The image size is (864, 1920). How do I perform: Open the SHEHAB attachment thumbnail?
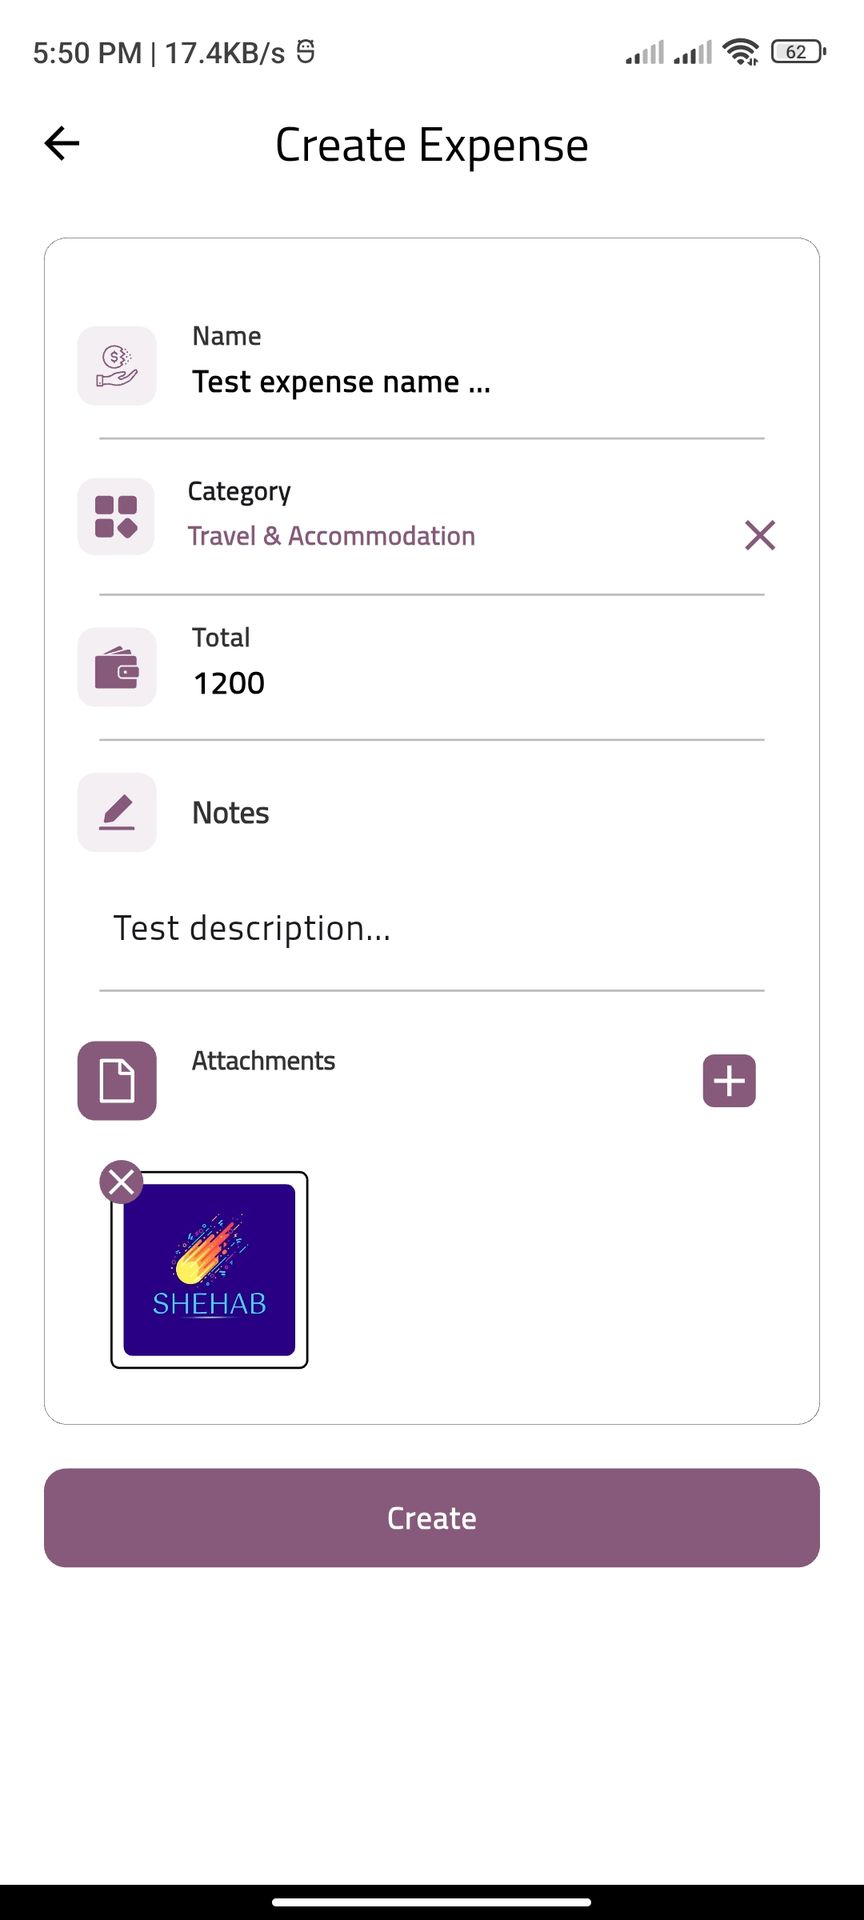coord(209,1270)
